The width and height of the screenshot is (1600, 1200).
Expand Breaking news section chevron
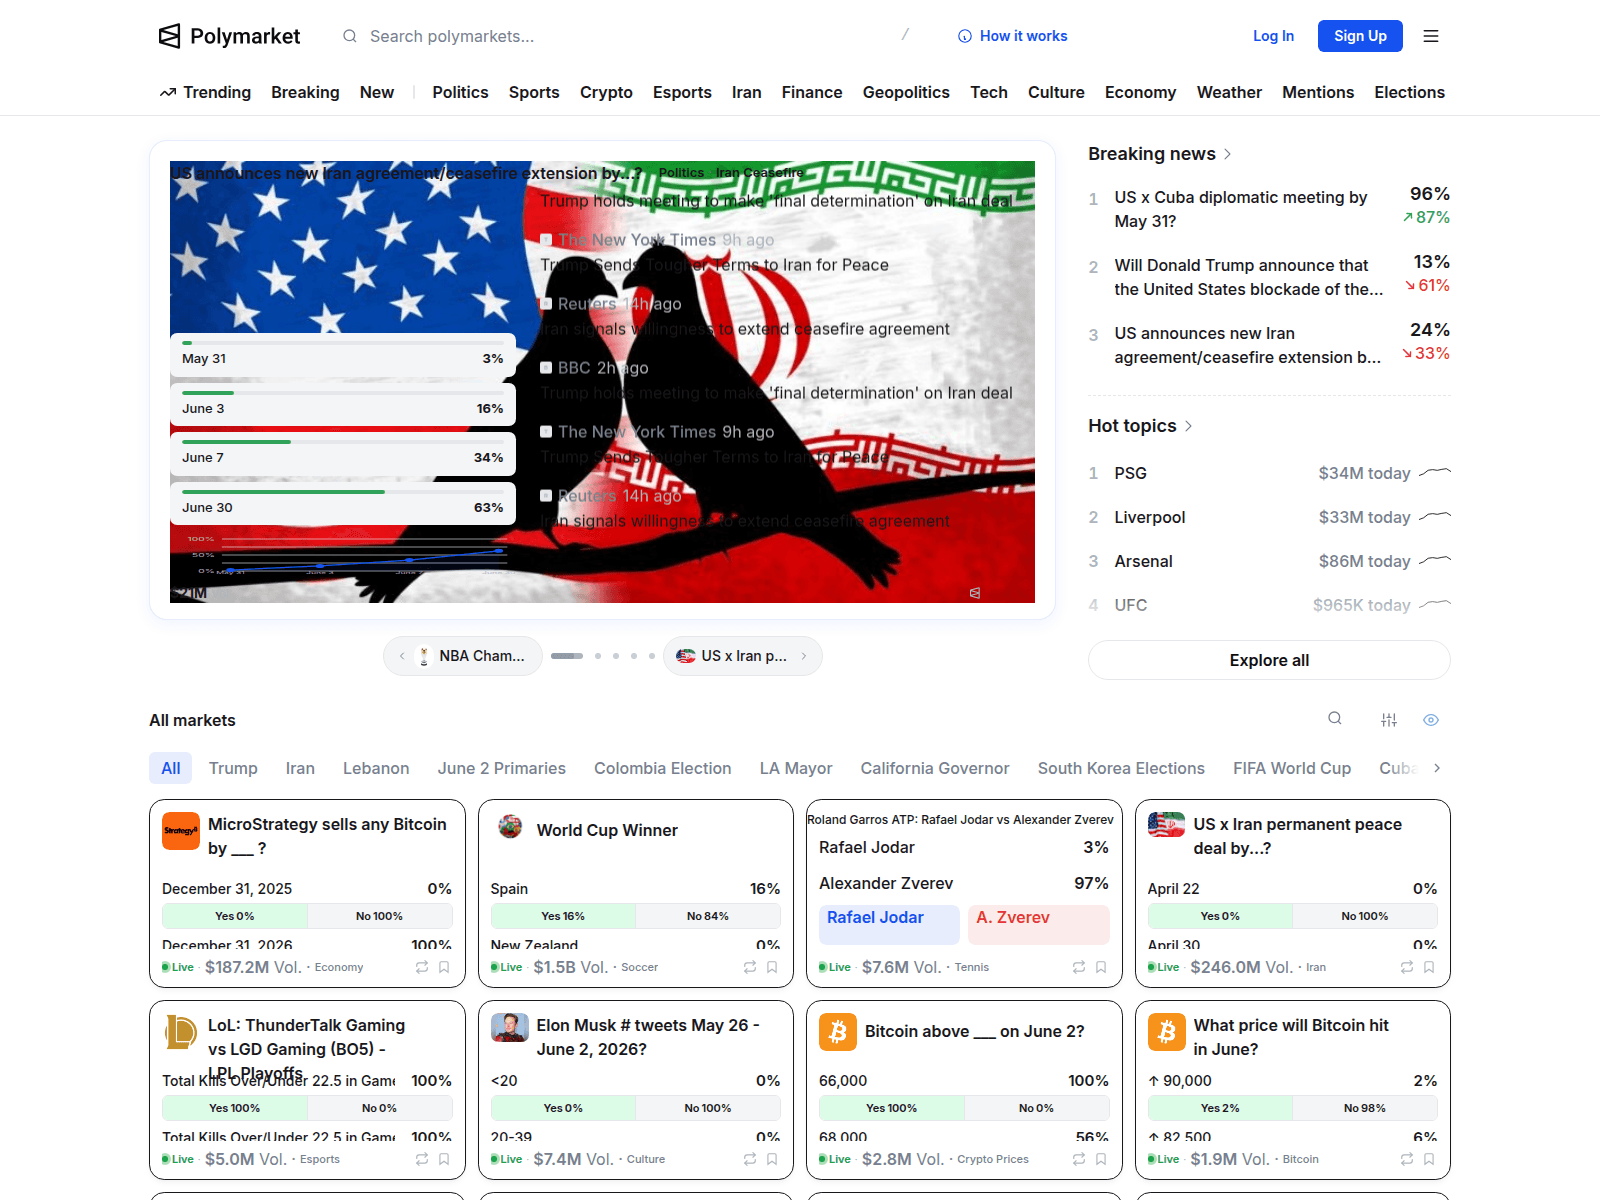[1228, 154]
